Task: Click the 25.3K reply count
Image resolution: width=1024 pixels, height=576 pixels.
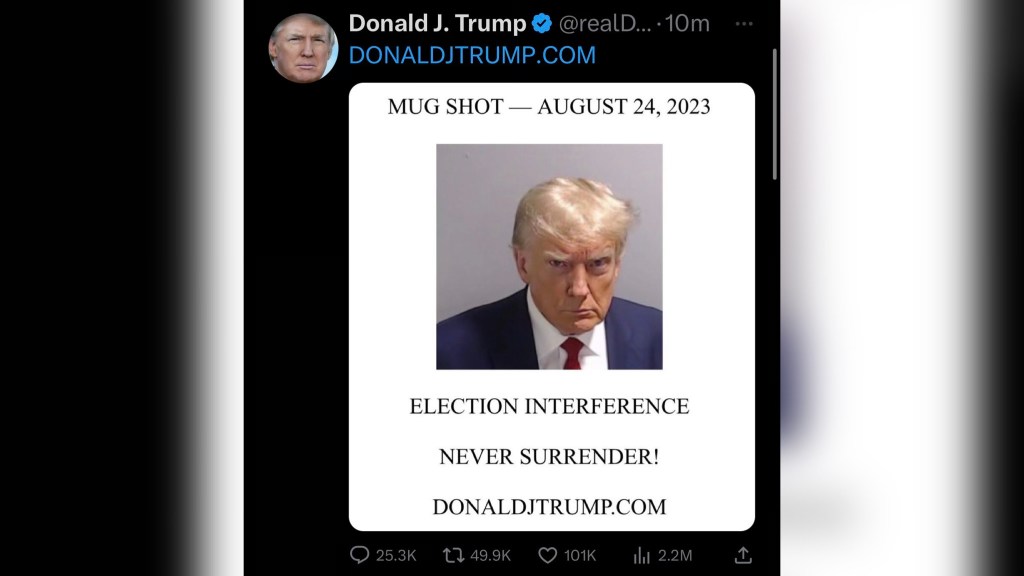Action: coord(396,555)
